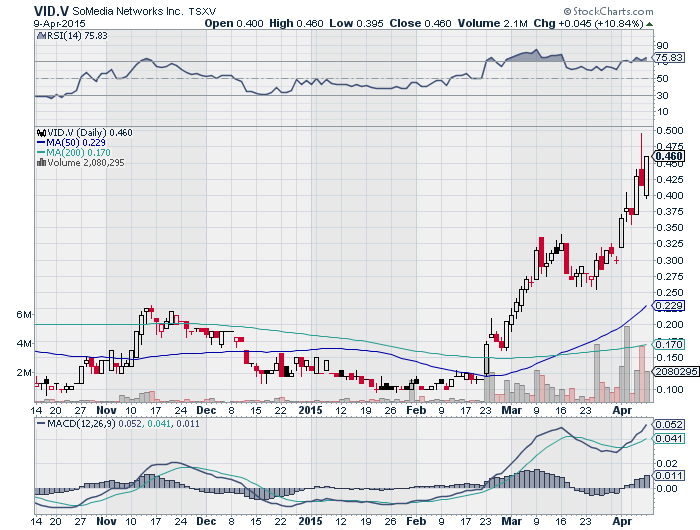Click the MA(200) 0.170 legend entry
Viewport: 700px width, 530px height.
coord(73,153)
